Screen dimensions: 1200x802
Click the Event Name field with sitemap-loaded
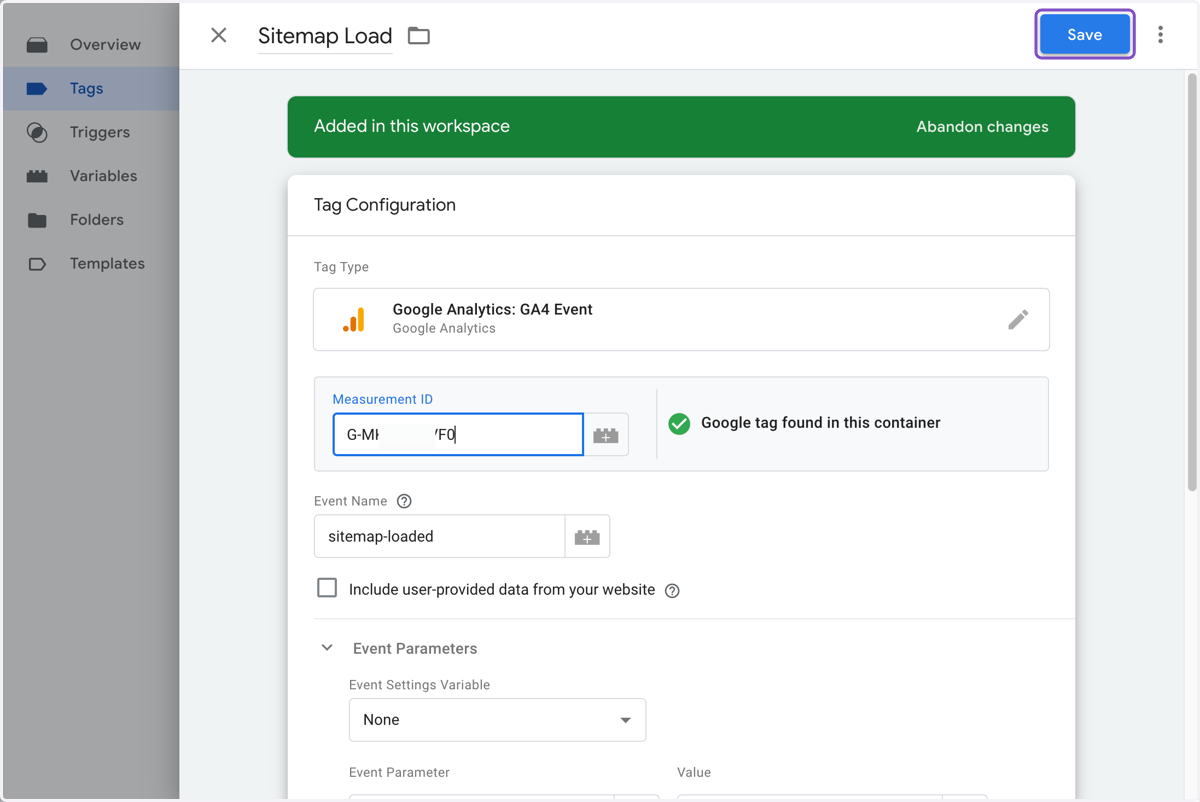click(440, 537)
